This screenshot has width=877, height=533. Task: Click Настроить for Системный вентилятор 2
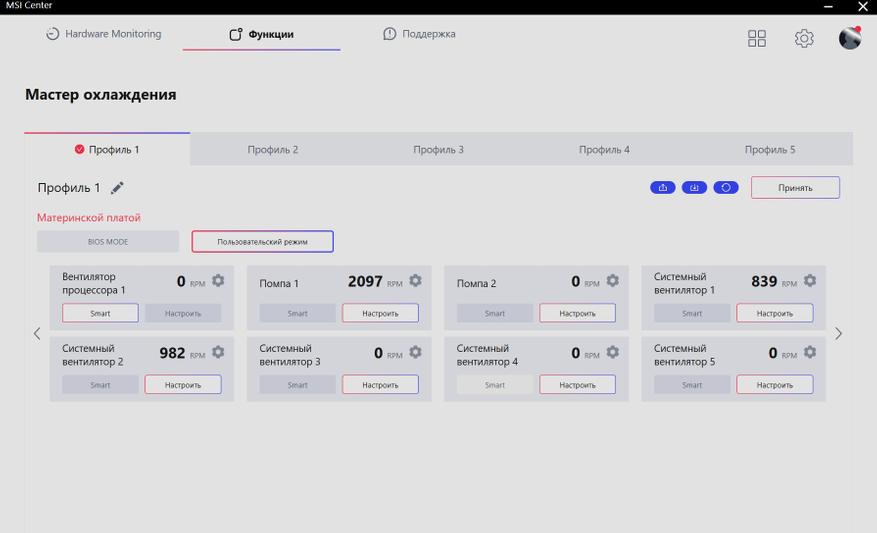click(x=183, y=385)
